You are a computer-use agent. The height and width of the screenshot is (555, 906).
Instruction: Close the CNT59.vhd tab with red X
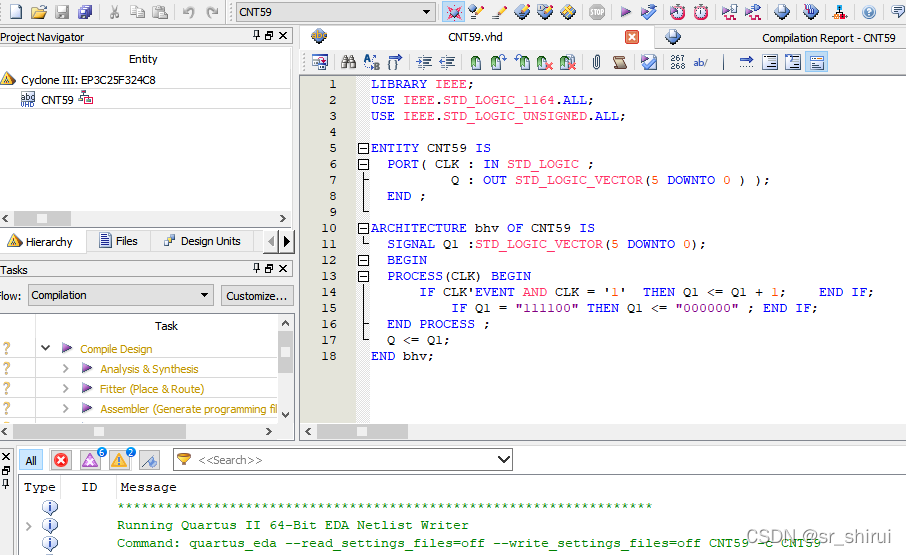632,37
